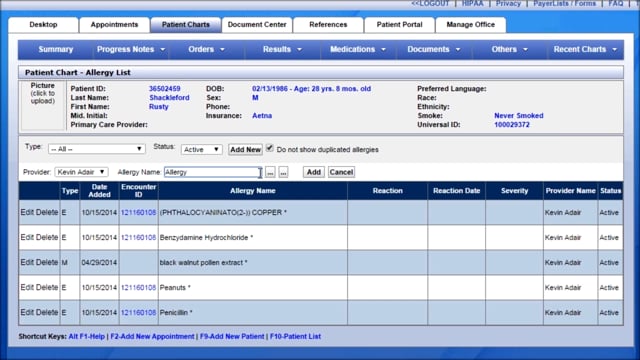
Task: Open the Type filter dropdown
Action: pos(96,149)
